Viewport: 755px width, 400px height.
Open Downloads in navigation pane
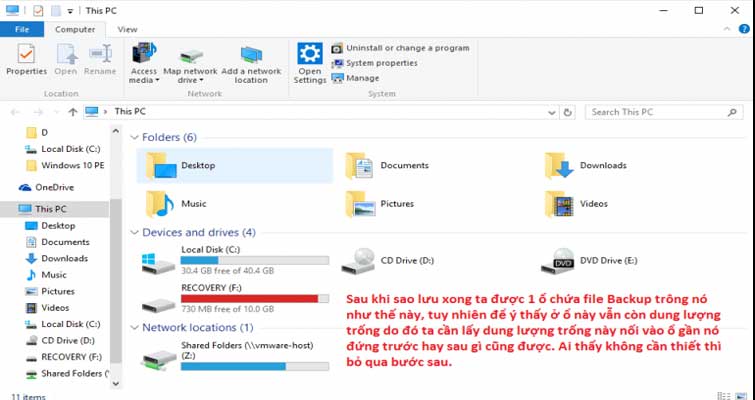click(57, 258)
